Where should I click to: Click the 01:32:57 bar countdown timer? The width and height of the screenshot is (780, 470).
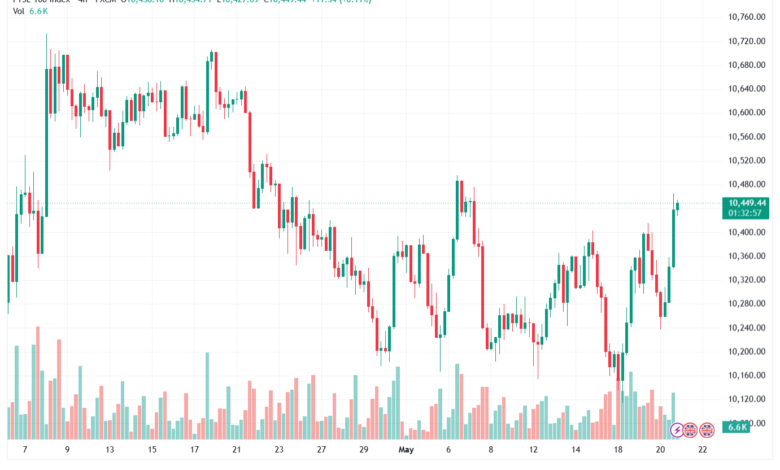tap(745, 213)
